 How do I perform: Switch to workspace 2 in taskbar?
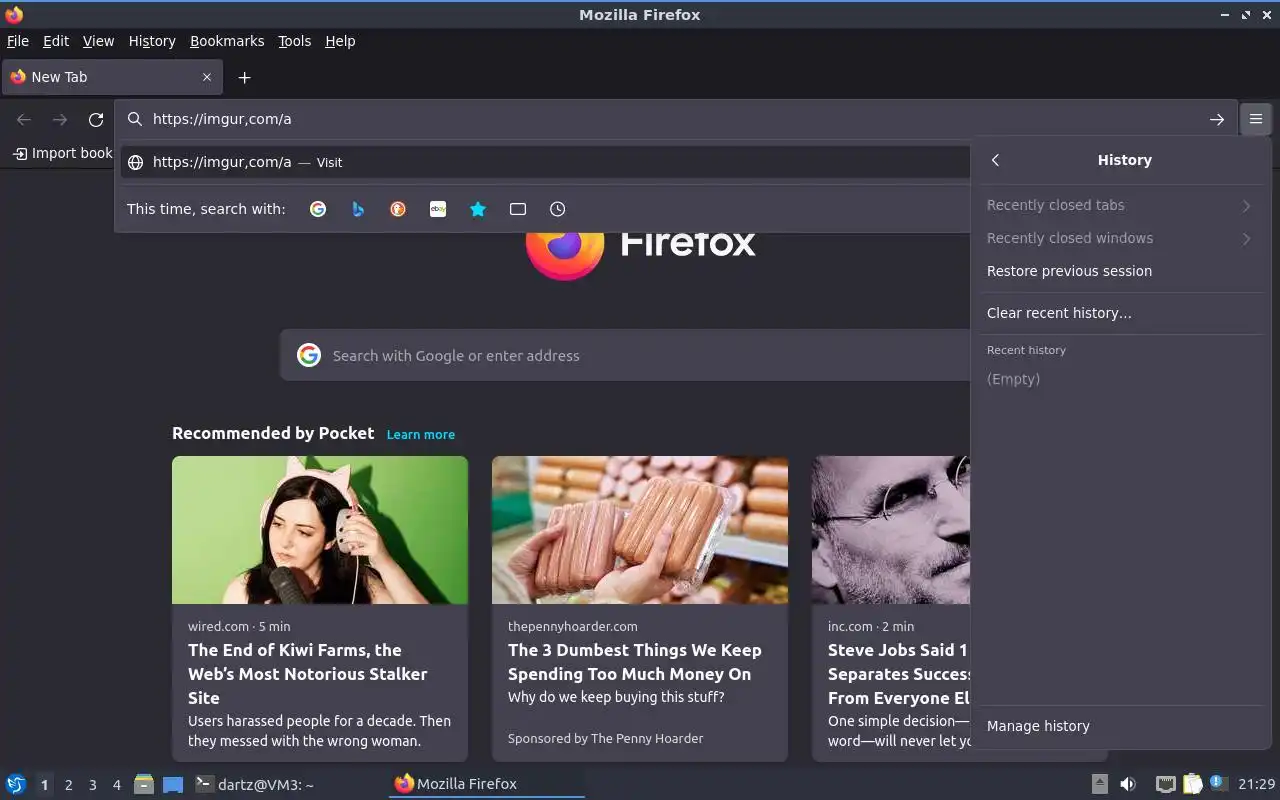[68, 785]
